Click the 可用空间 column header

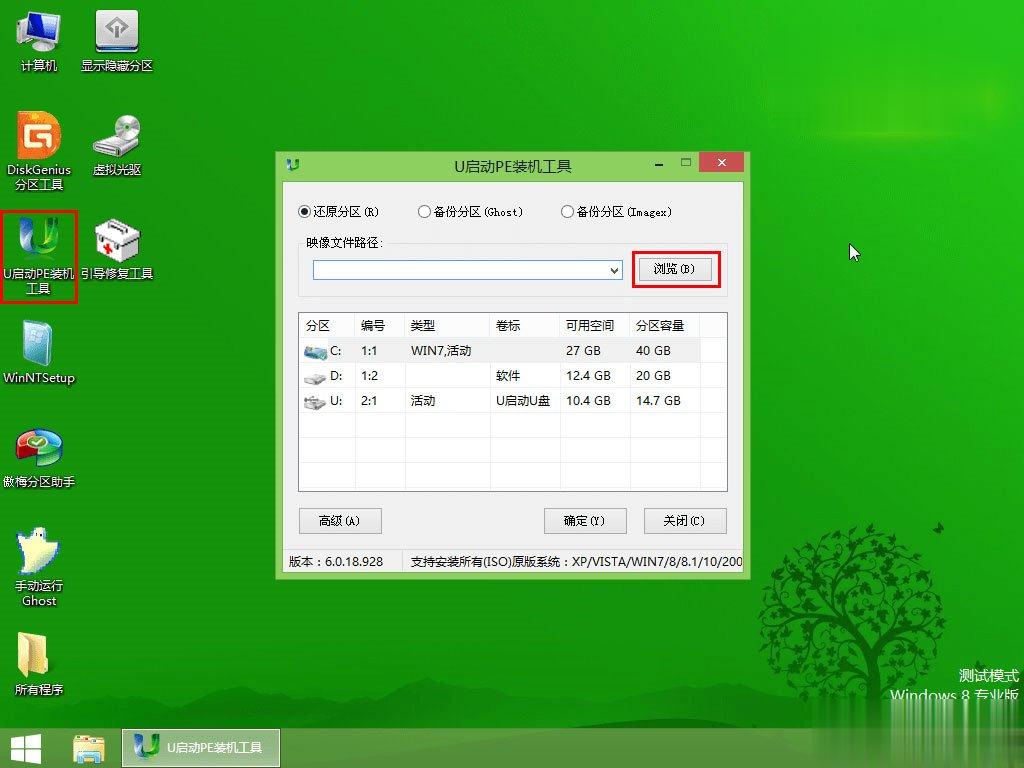[x=594, y=325]
